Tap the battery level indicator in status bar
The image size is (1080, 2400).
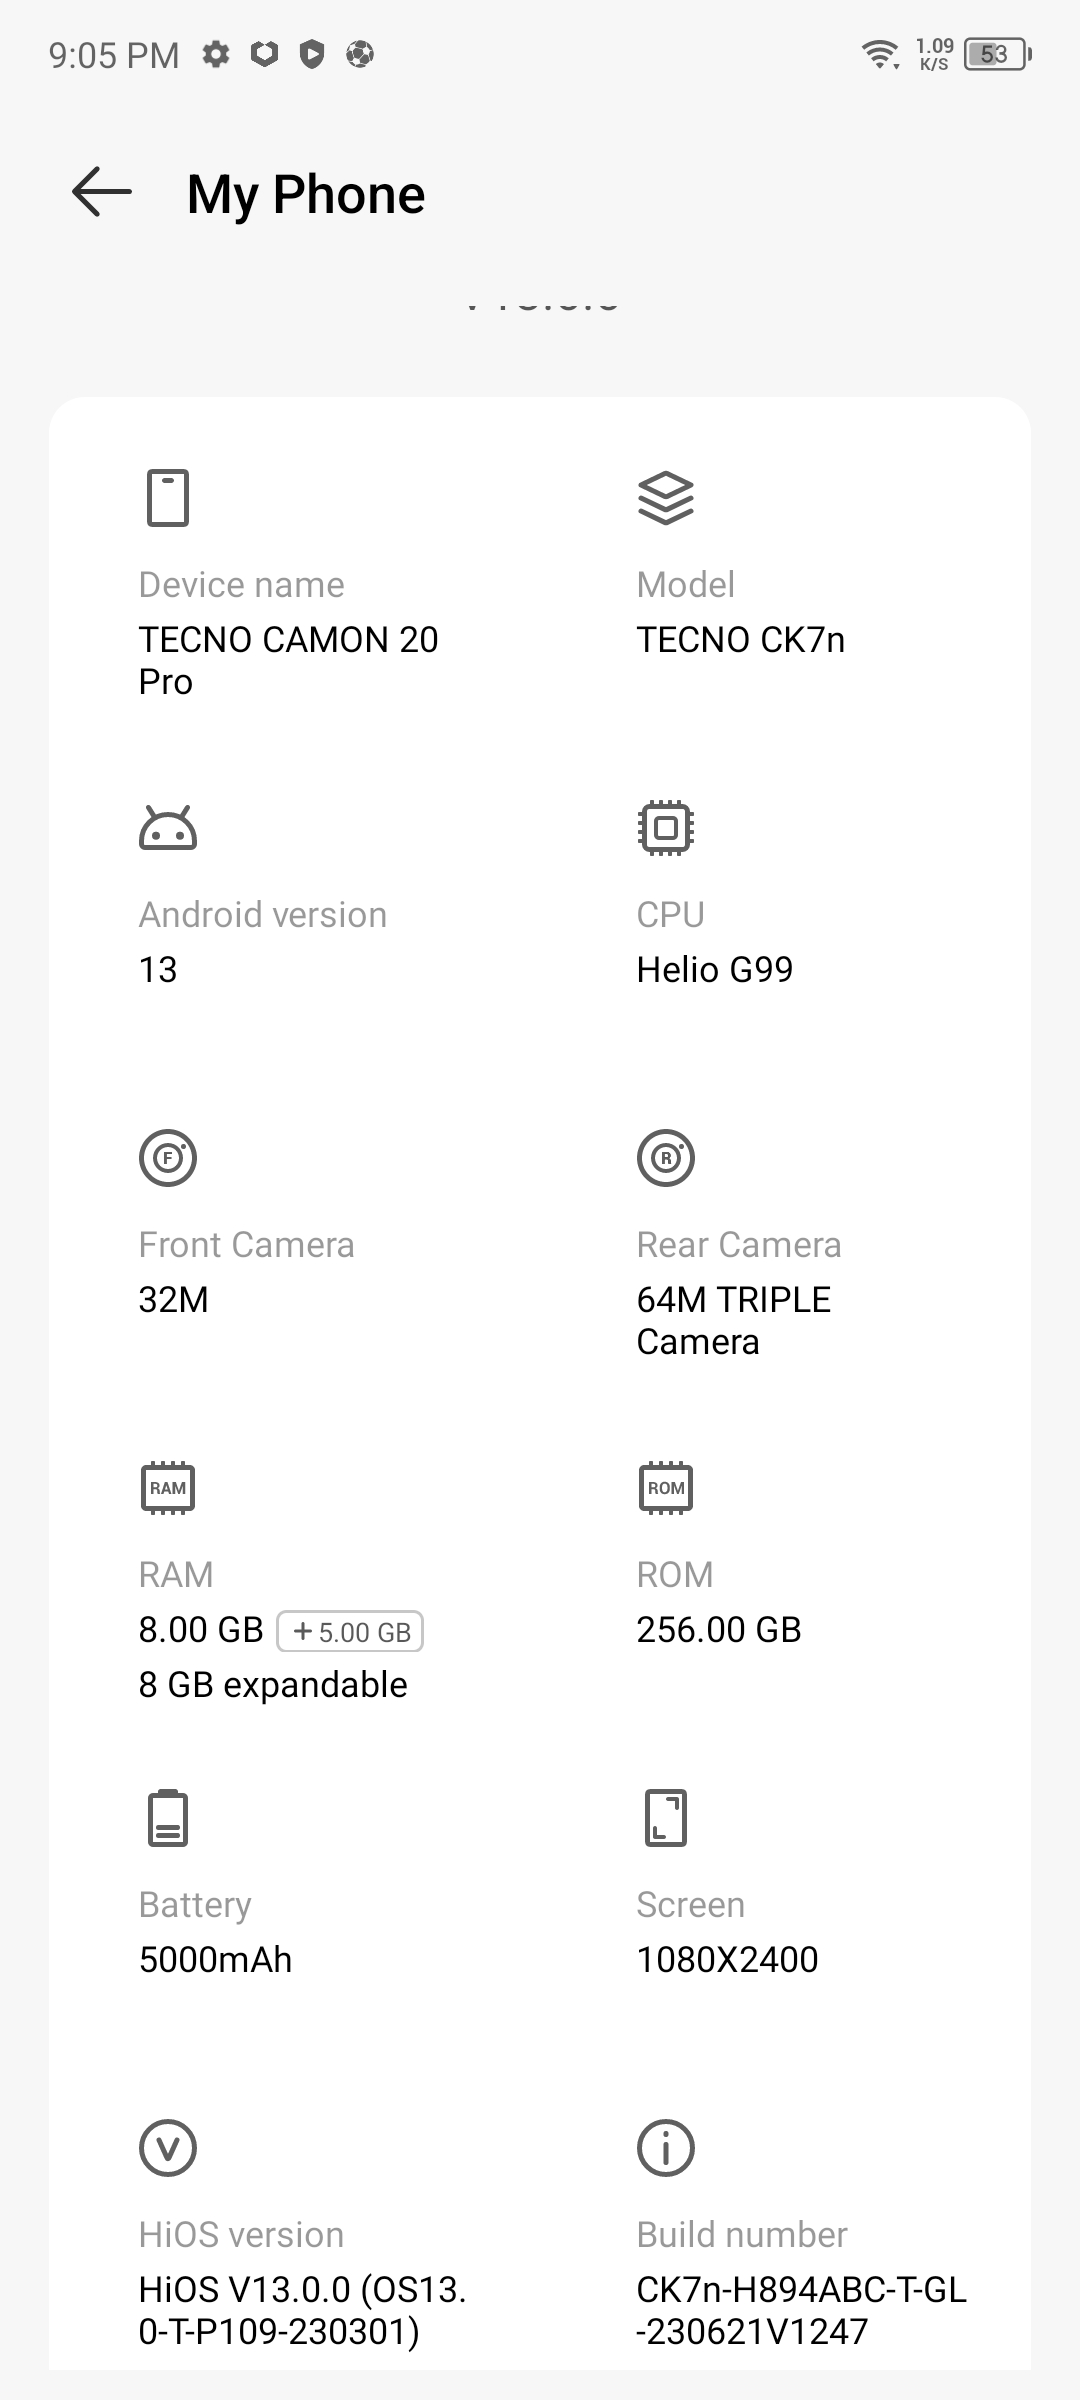point(996,54)
